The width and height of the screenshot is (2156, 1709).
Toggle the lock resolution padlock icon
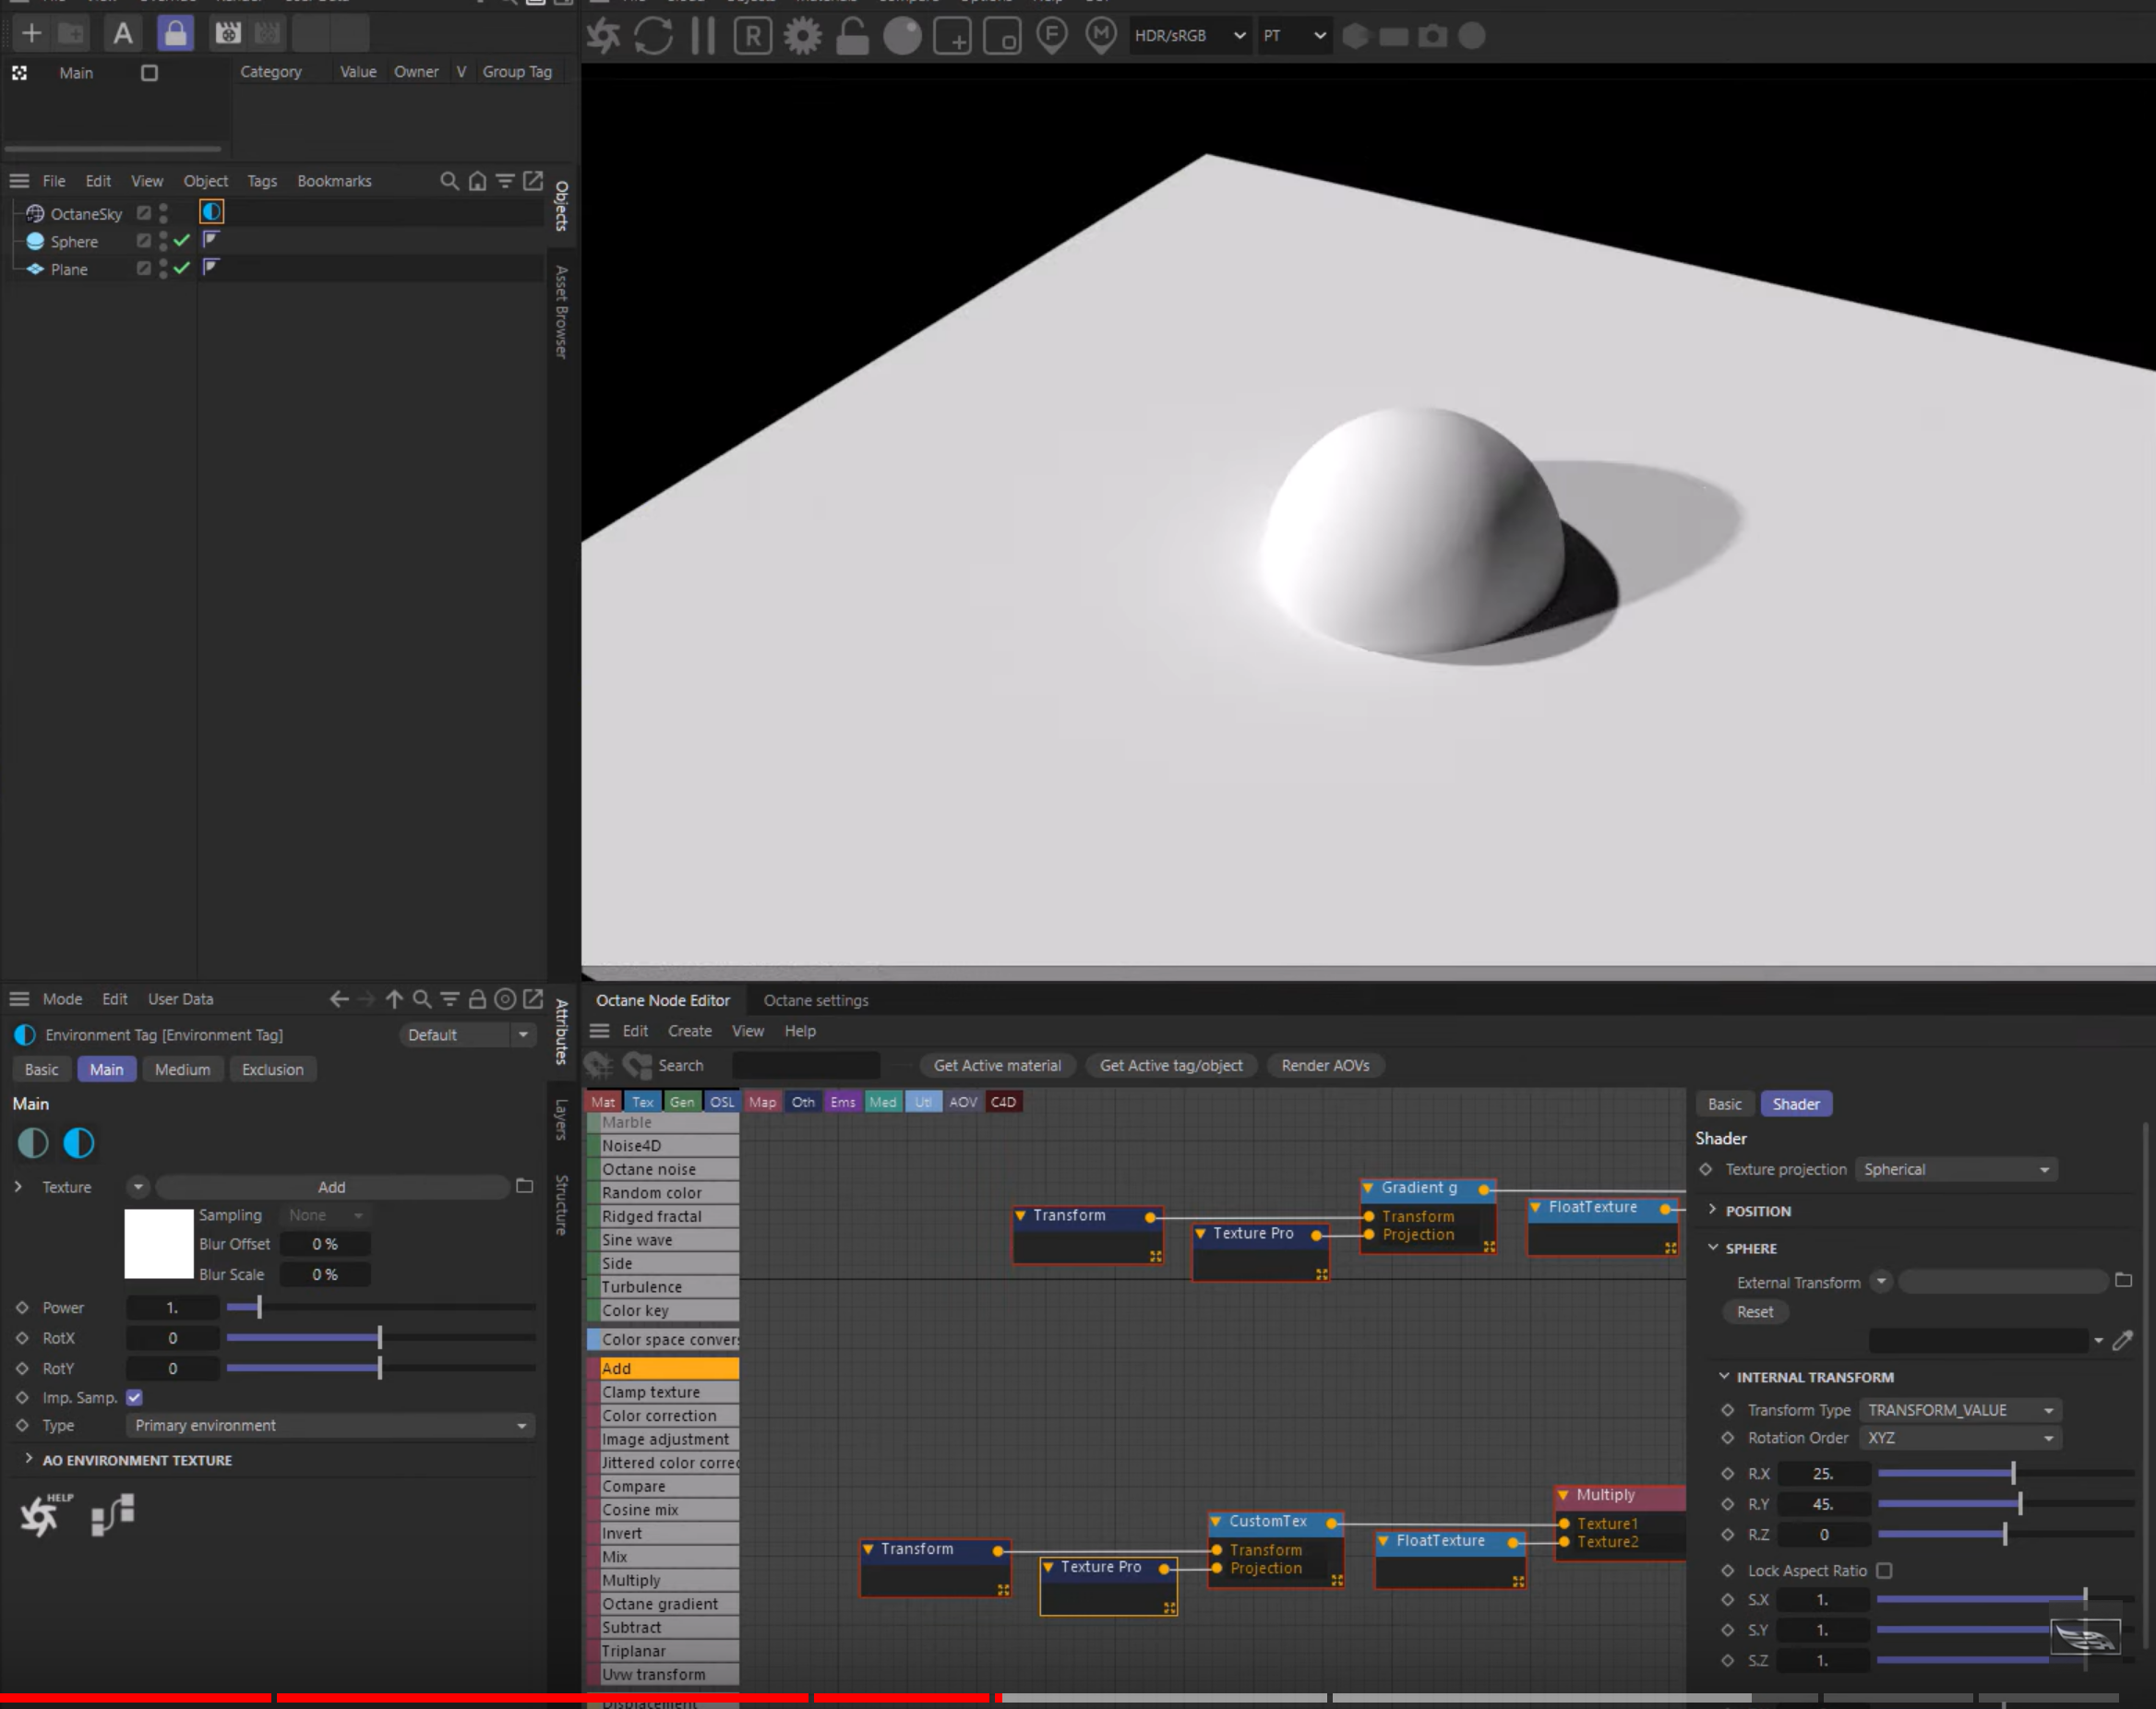(x=852, y=36)
